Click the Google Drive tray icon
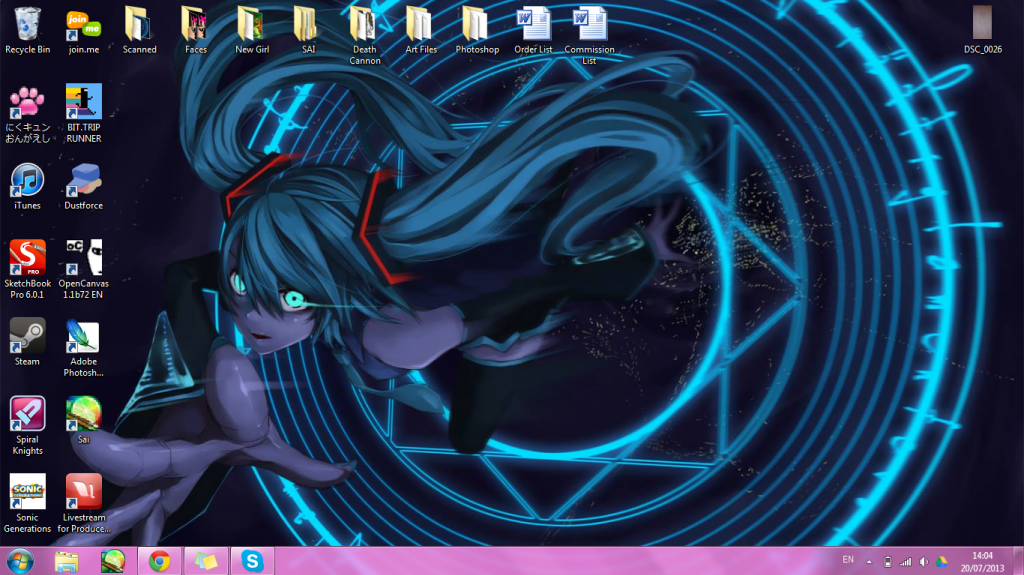 941,561
